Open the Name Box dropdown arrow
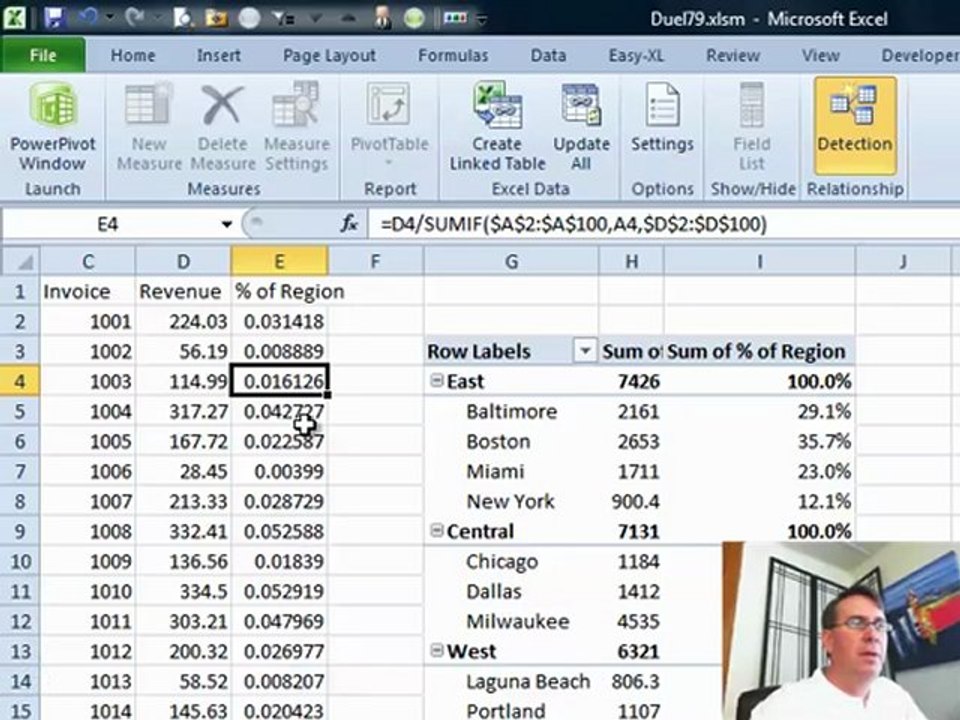960x720 pixels. (227, 224)
